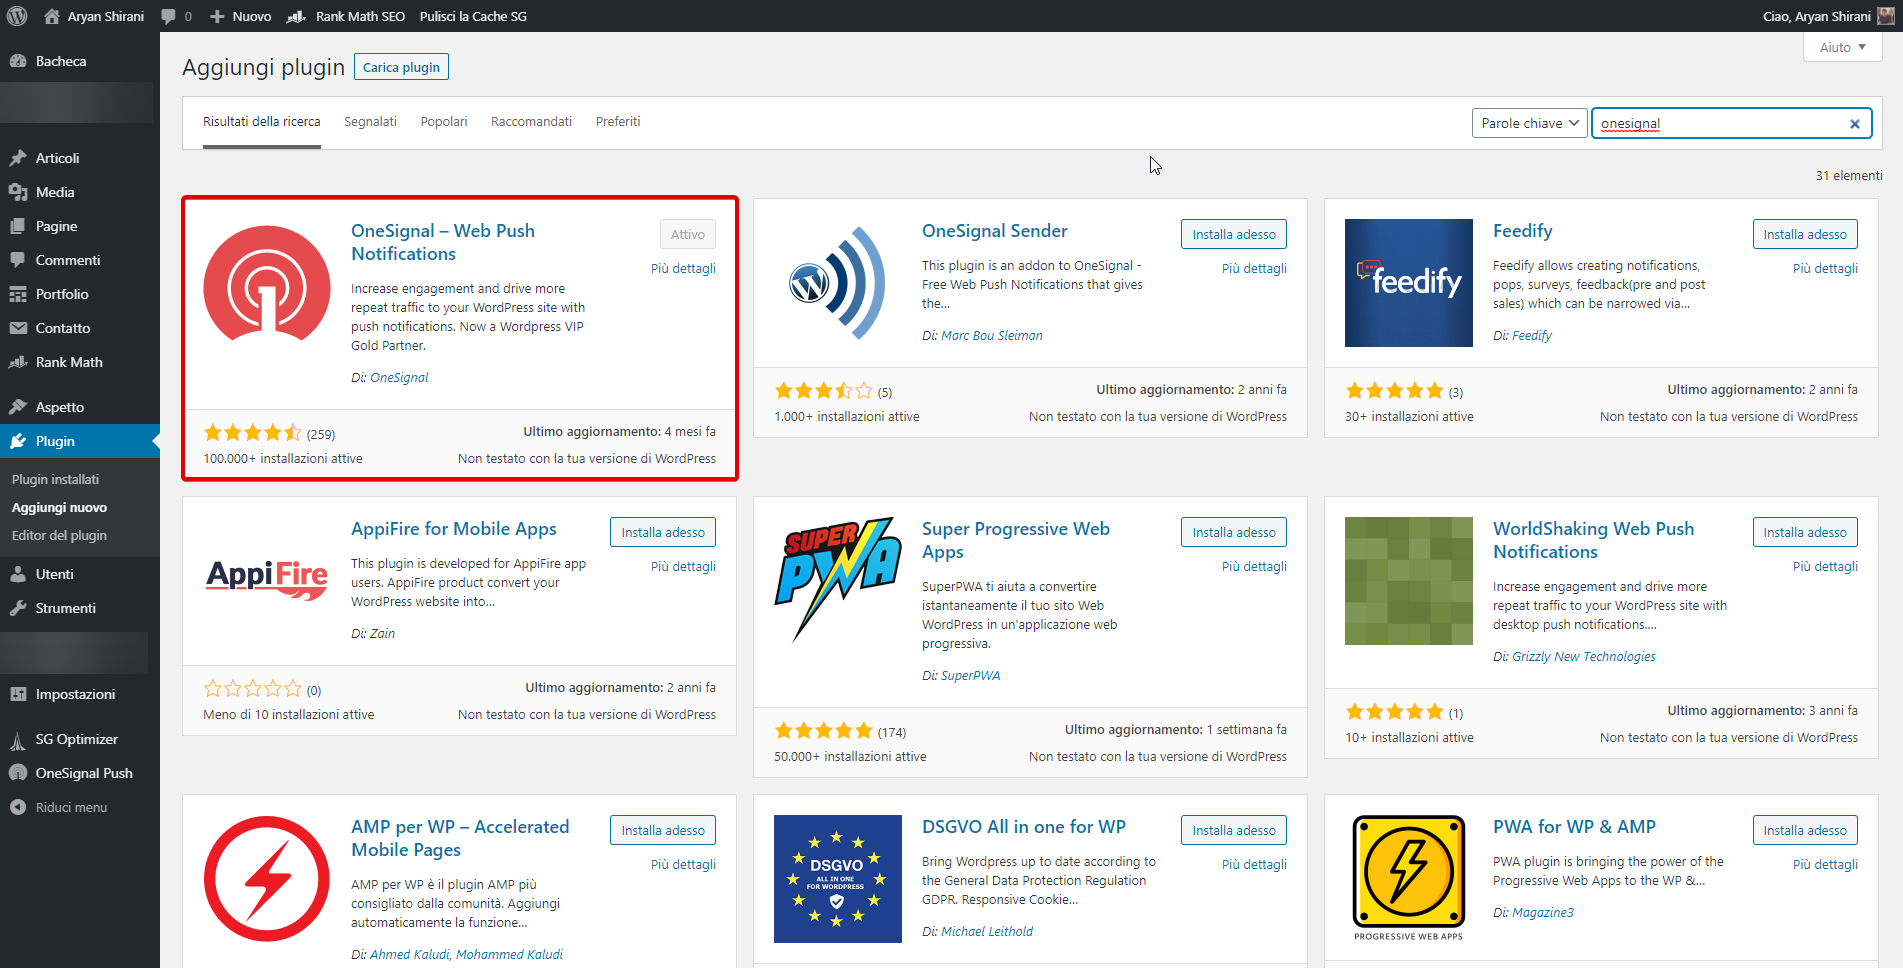Install AMP per WP plugin
1903x968 pixels.
[663, 830]
